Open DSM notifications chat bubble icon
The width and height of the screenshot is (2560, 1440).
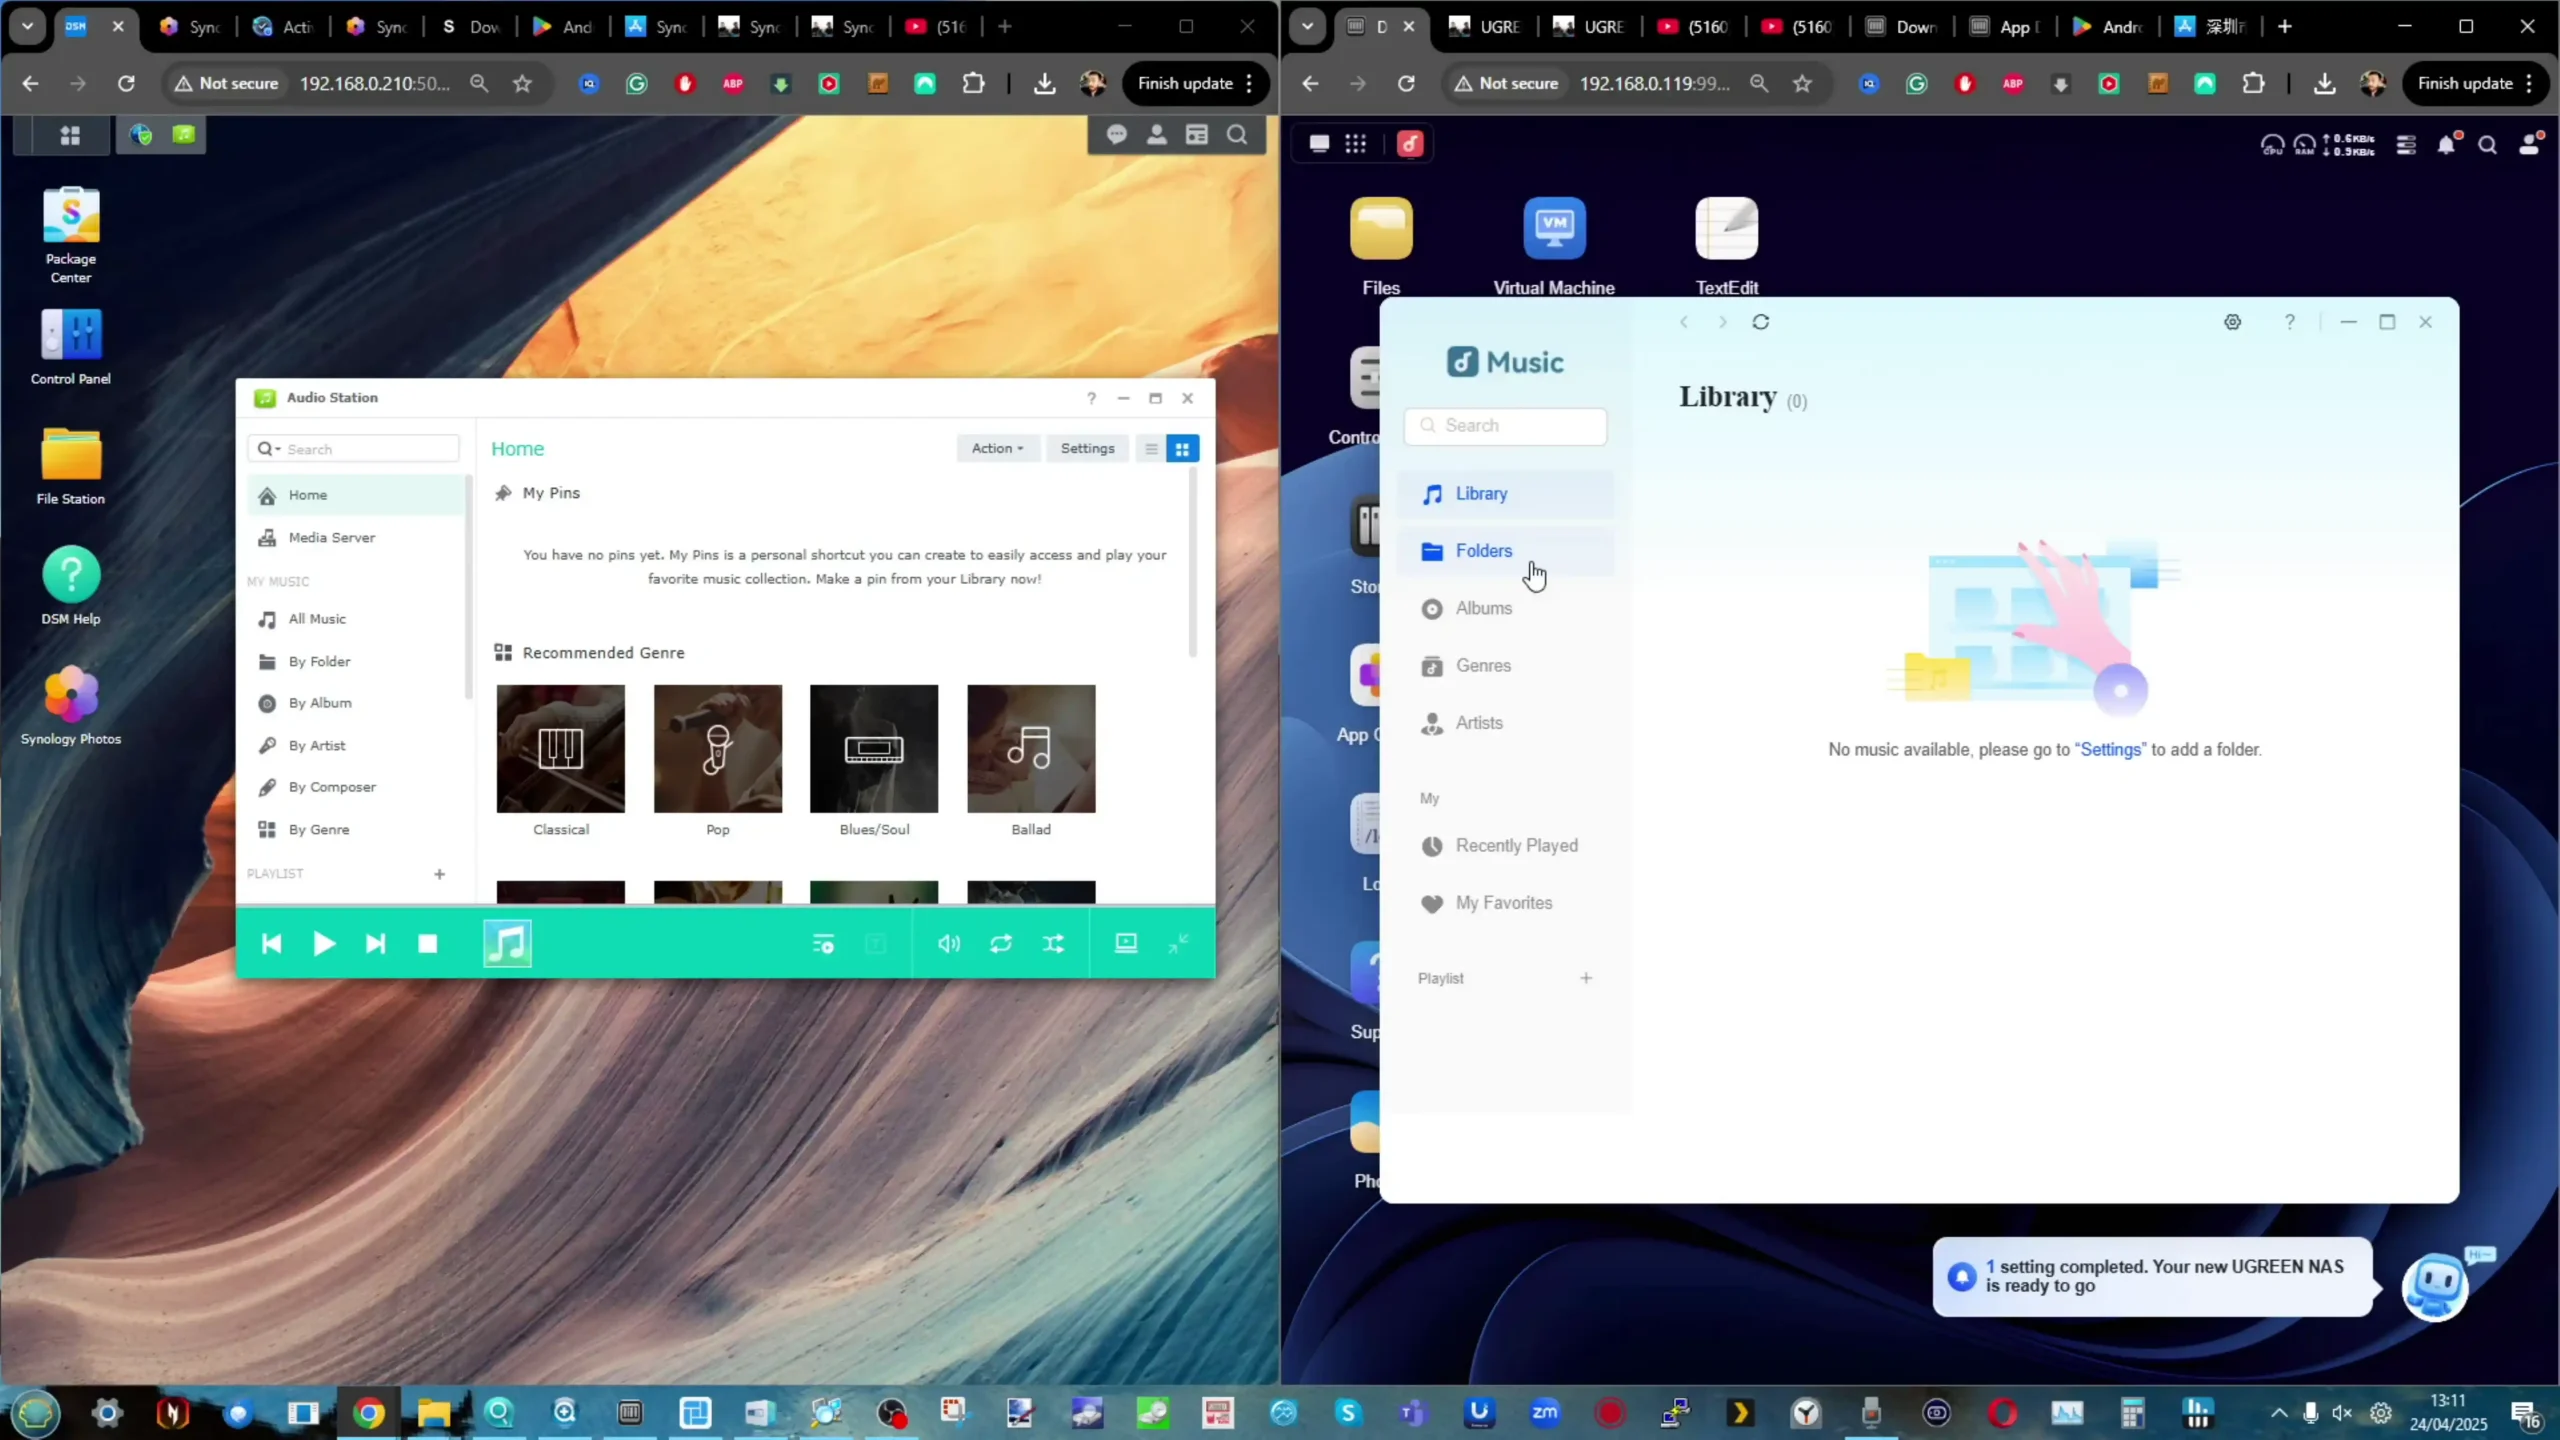(1117, 135)
